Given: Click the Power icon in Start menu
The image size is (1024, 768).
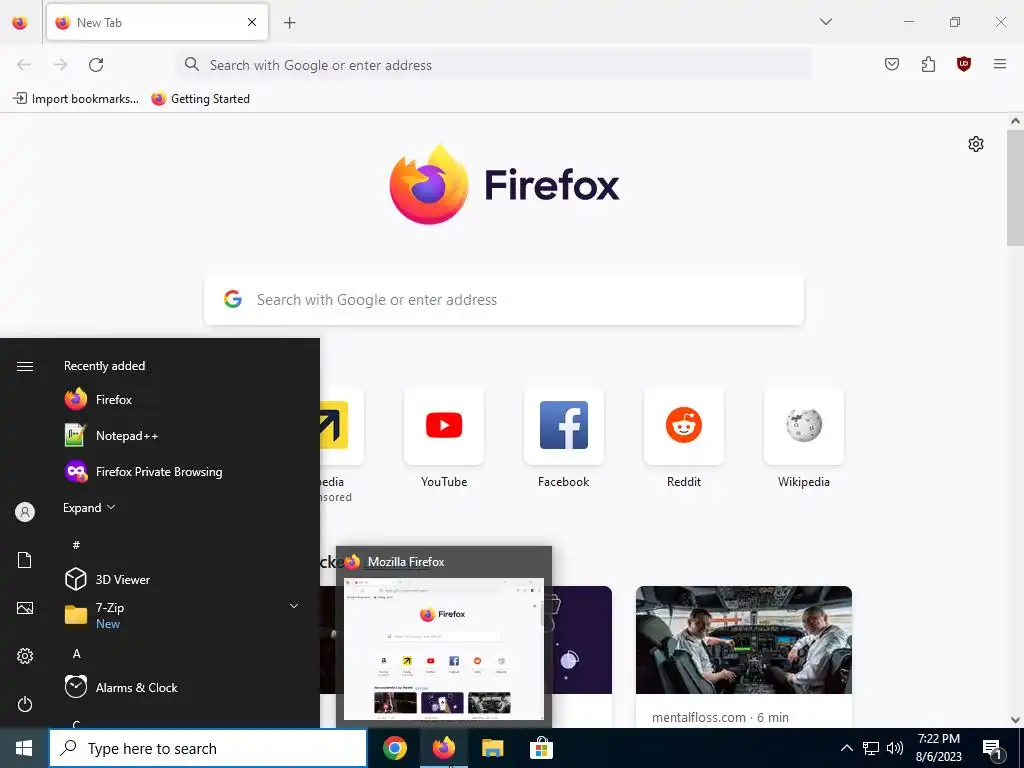Looking at the screenshot, I should coord(25,705).
